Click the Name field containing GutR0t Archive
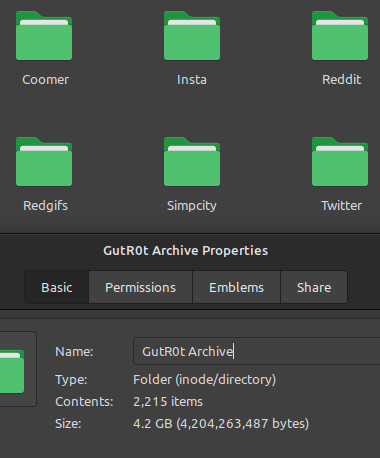Viewport: 380px width, 458px height. tap(257, 351)
